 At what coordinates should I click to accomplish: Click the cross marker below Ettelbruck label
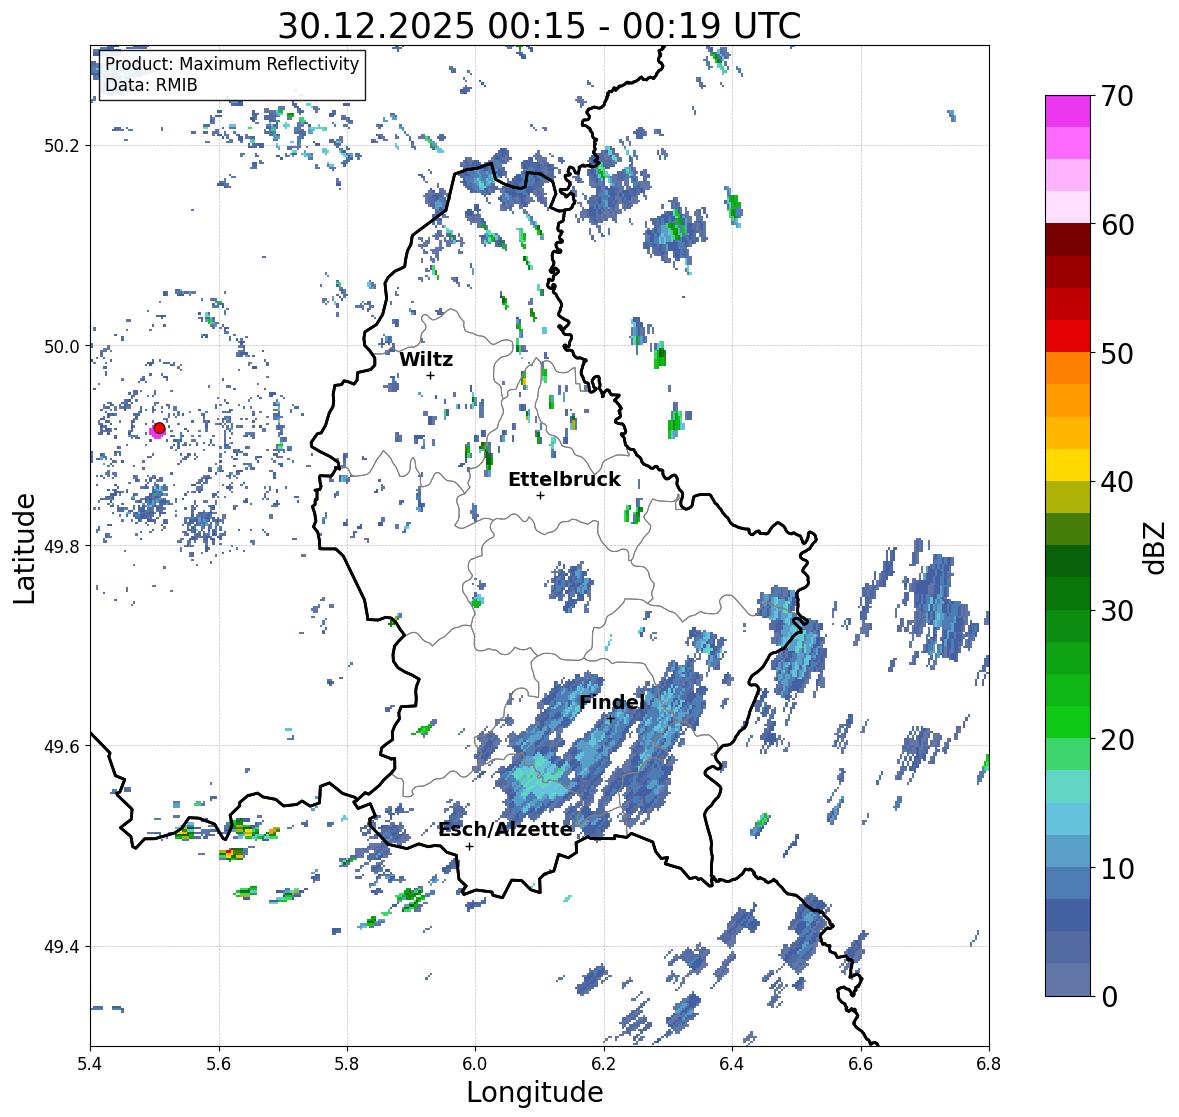(540, 495)
